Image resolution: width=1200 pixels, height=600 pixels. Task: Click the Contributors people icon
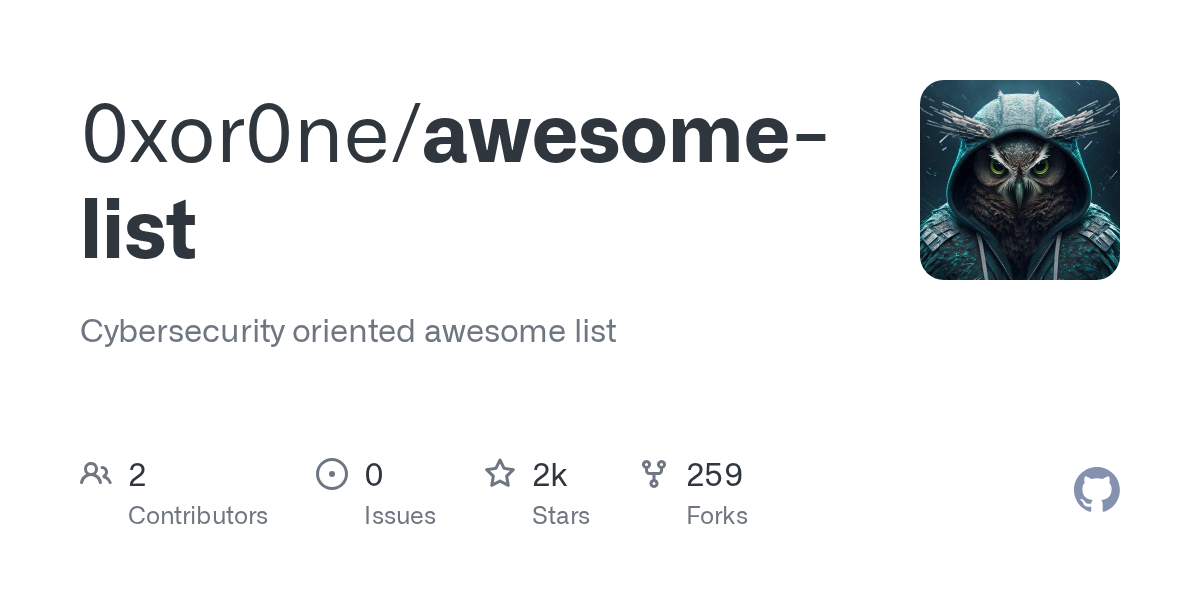96,474
